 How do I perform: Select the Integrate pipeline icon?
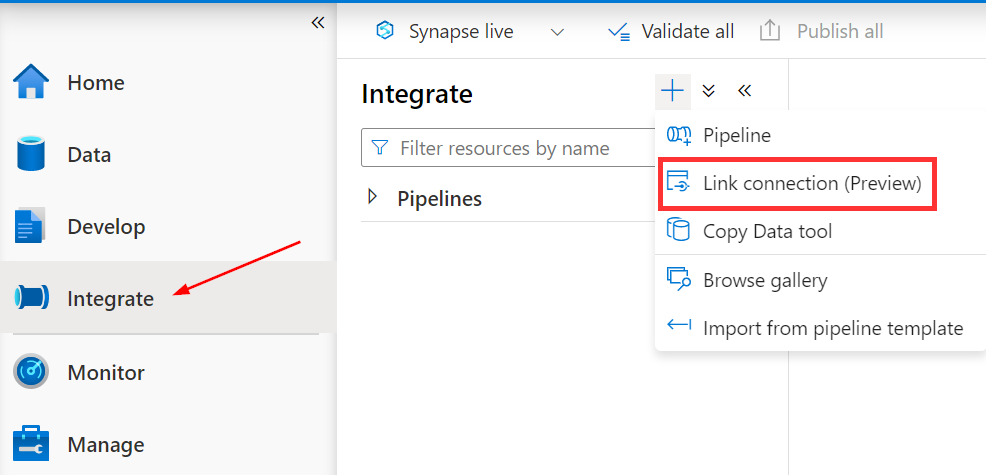(x=31, y=298)
